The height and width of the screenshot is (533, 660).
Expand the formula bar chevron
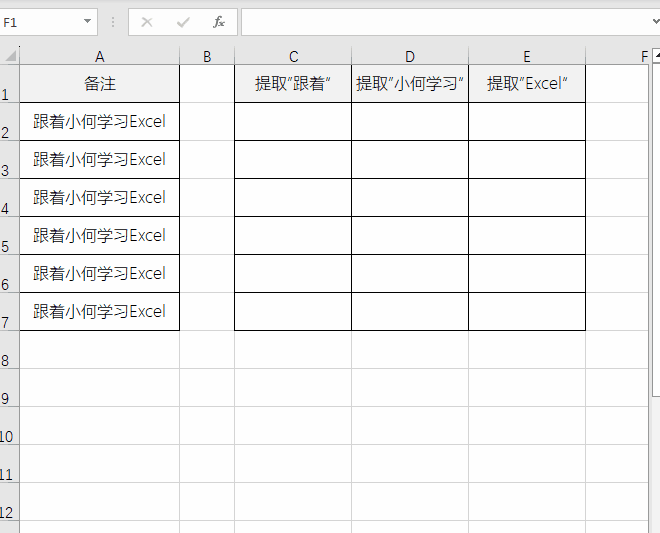coord(656,21)
